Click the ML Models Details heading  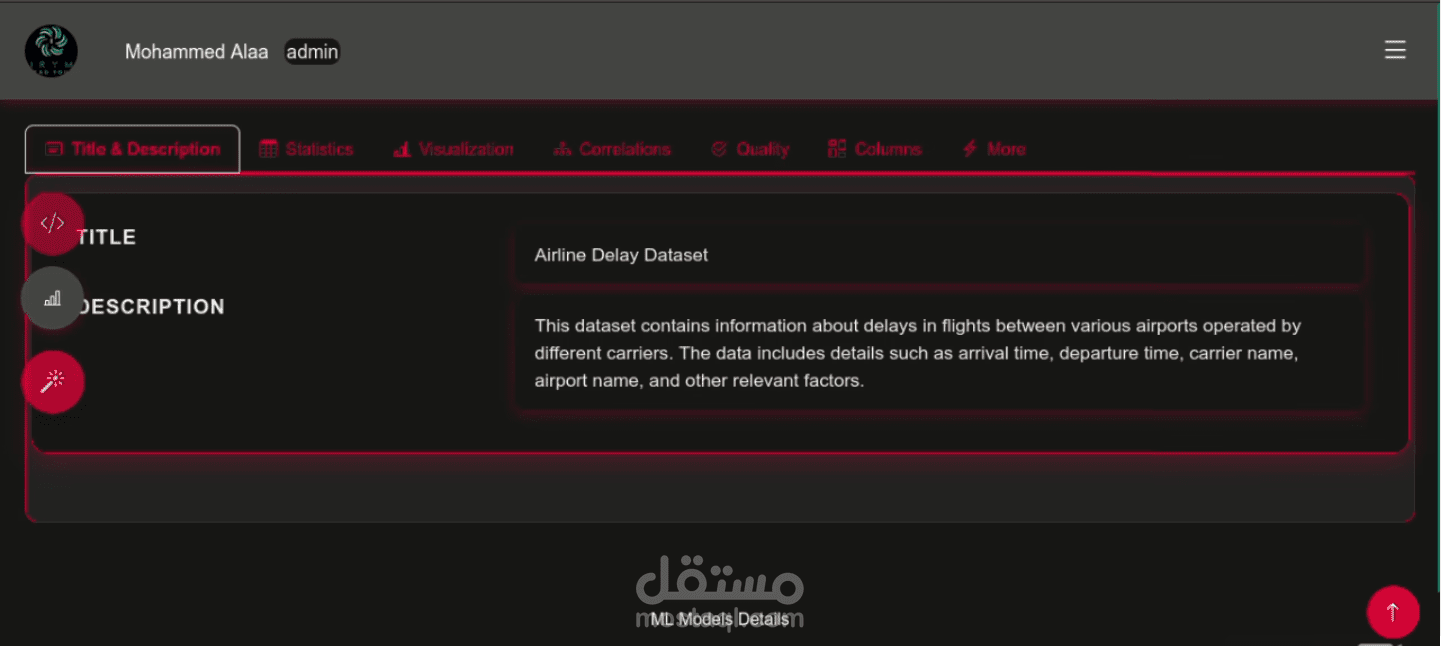719,619
